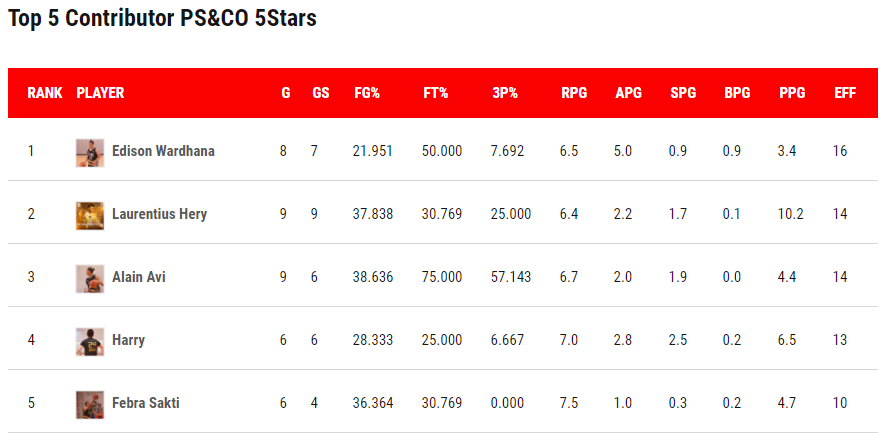884x433 pixels.
Task: Sort table by PLAYER column header
Action: coord(100,93)
